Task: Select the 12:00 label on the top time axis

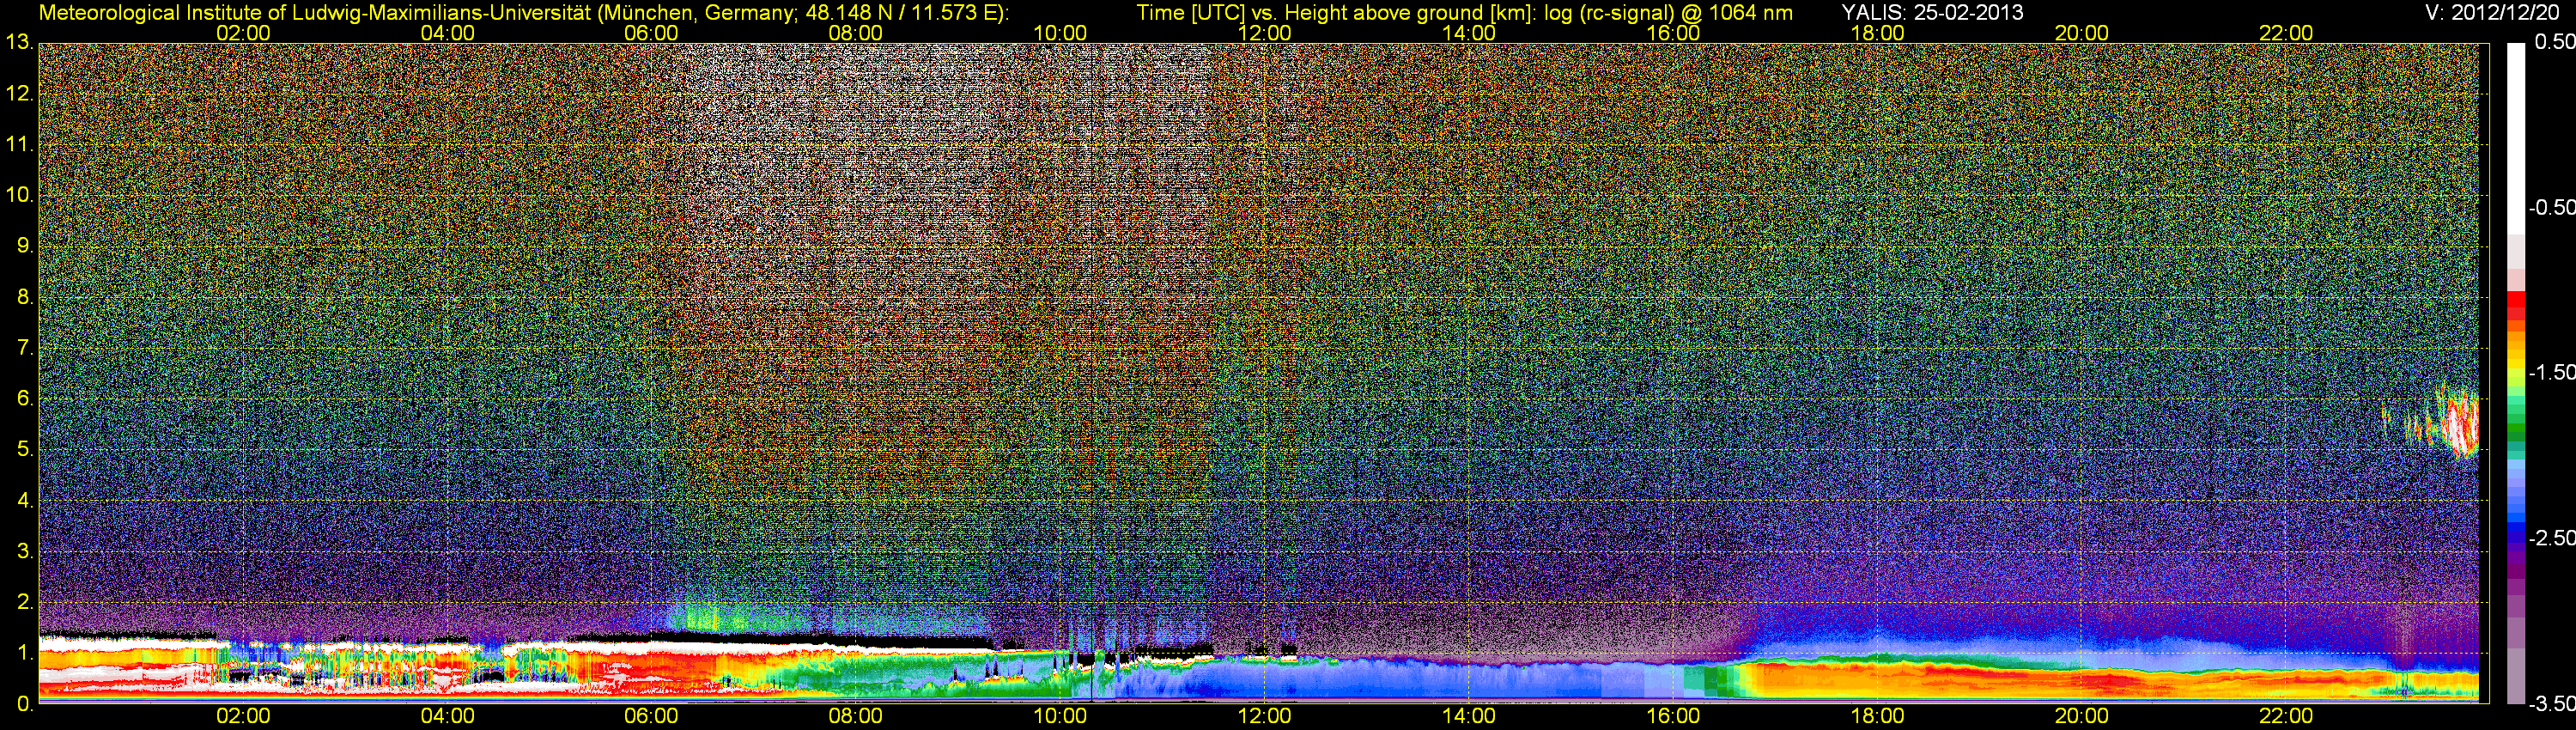Action: point(1264,33)
